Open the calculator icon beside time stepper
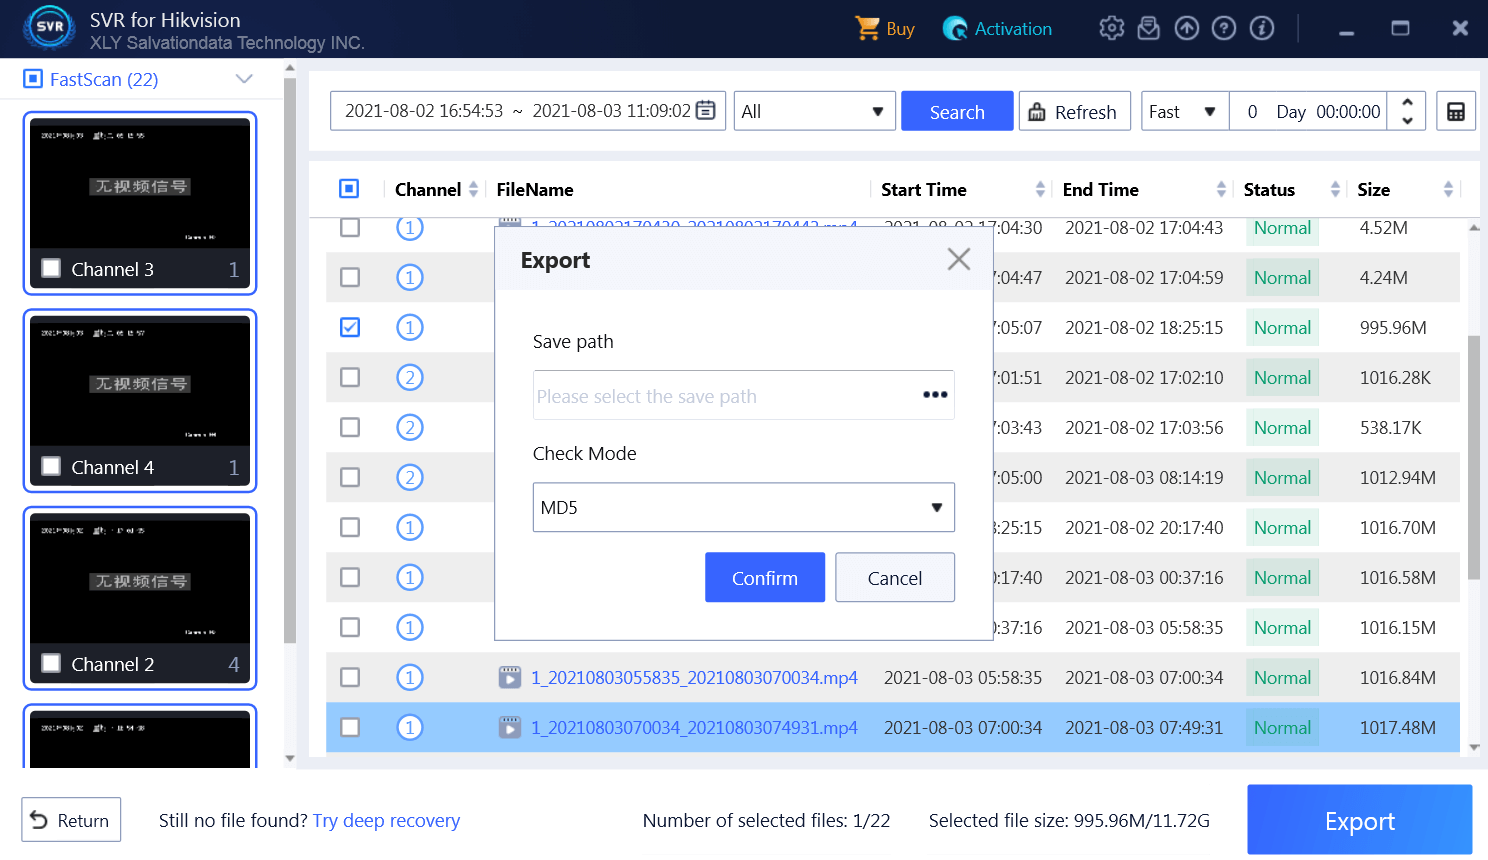The height and width of the screenshot is (860, 1488). [x=1455, y=112]
